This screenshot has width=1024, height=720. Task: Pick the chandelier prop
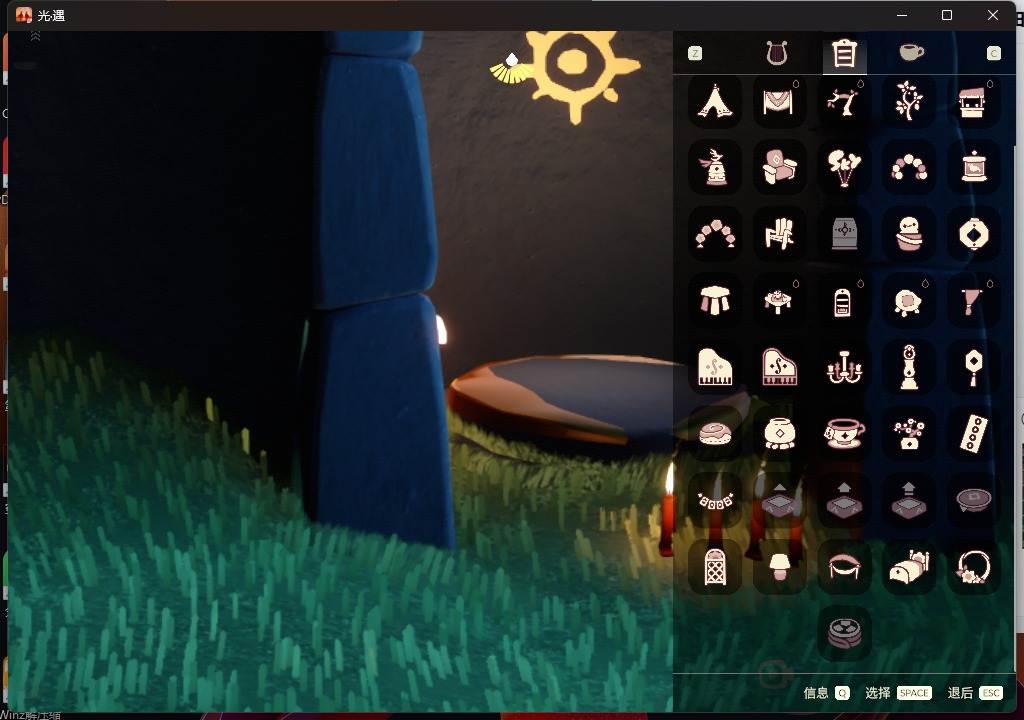tap(843, 367)
